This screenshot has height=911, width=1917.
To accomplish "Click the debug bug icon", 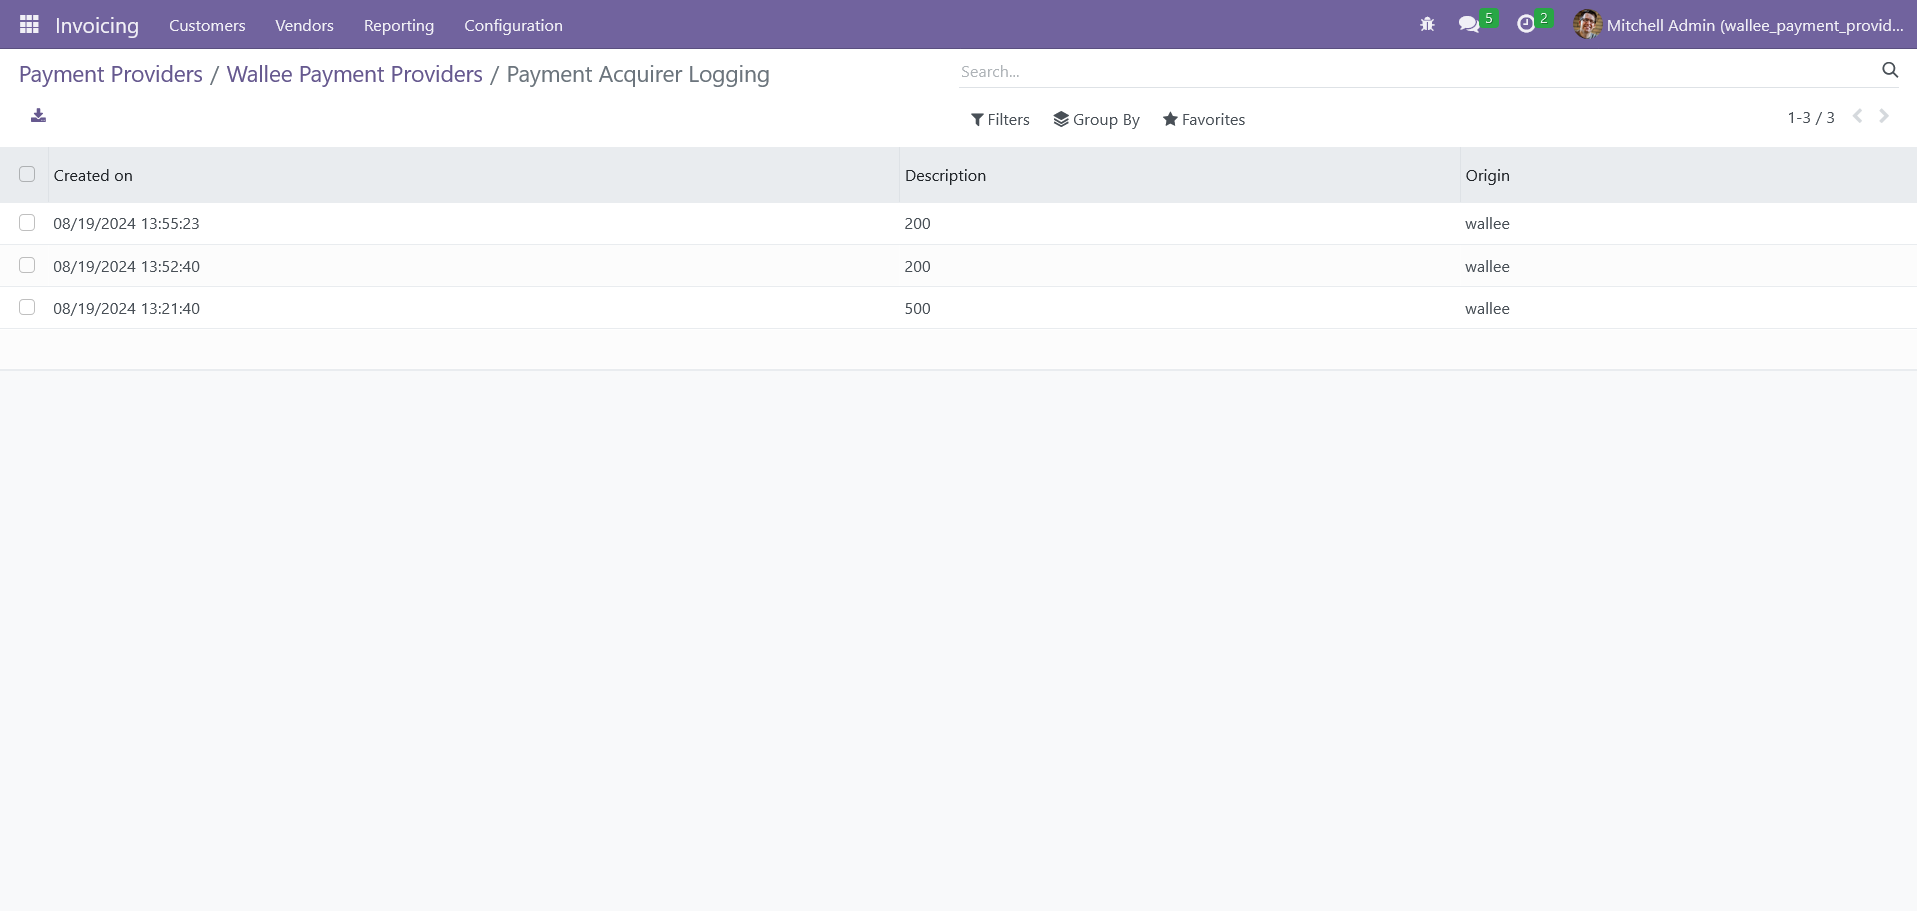I will pos(1427,25).
